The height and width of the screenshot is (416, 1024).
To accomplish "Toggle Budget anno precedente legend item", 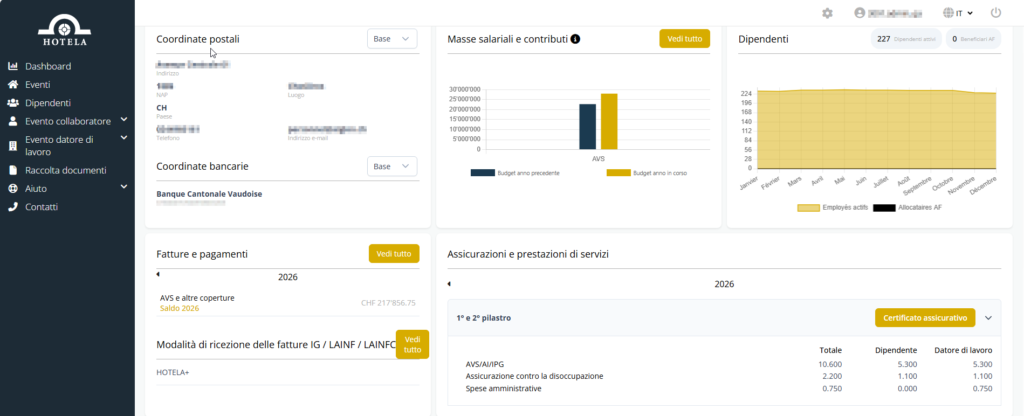I will [x=515, y=173].
